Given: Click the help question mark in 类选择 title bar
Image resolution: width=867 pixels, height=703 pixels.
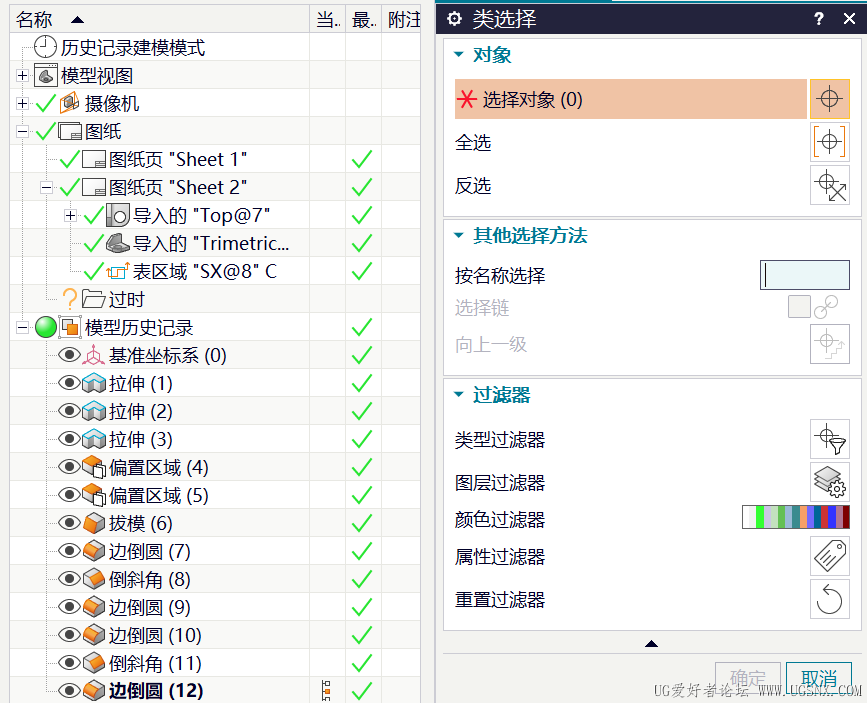Looking at the screenshot, I should (x=819, y=19).
